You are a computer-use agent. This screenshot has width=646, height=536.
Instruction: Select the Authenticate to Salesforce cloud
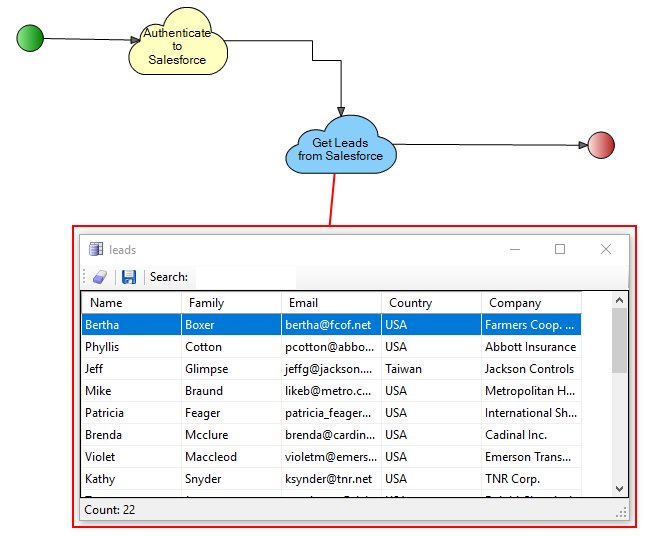(x=178, y=43)
